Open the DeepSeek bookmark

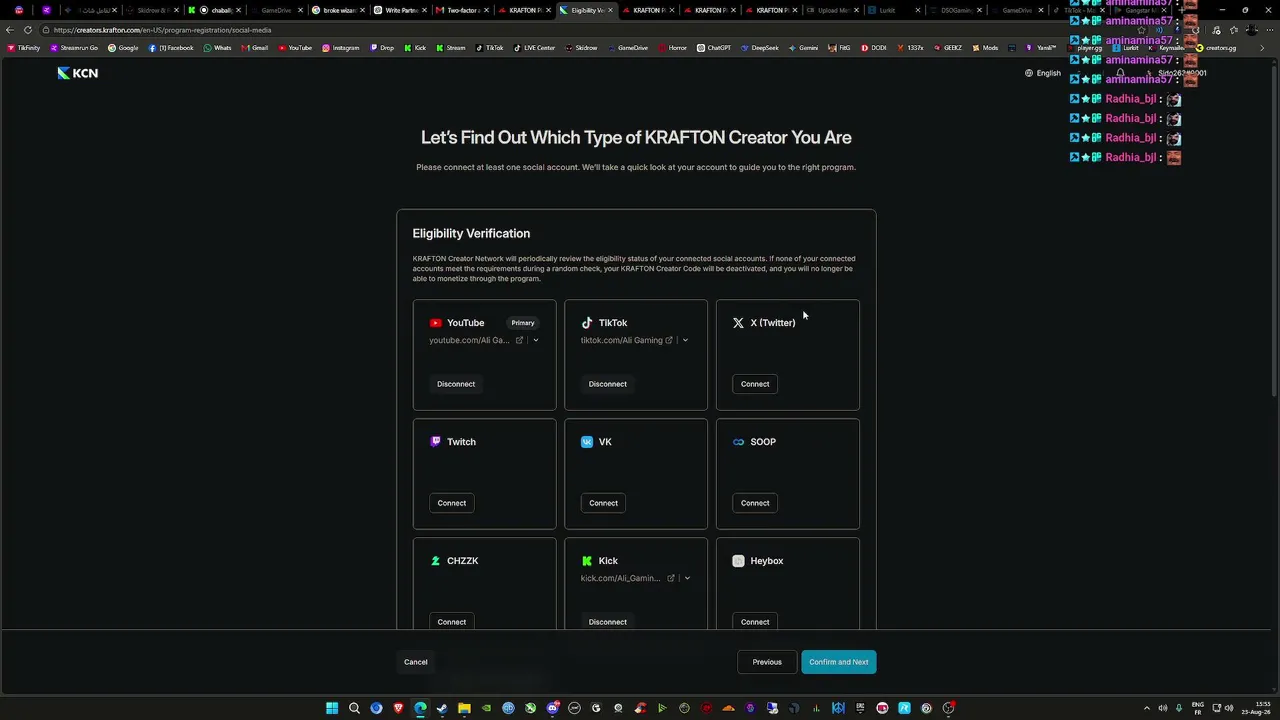(x=760, y=48)
